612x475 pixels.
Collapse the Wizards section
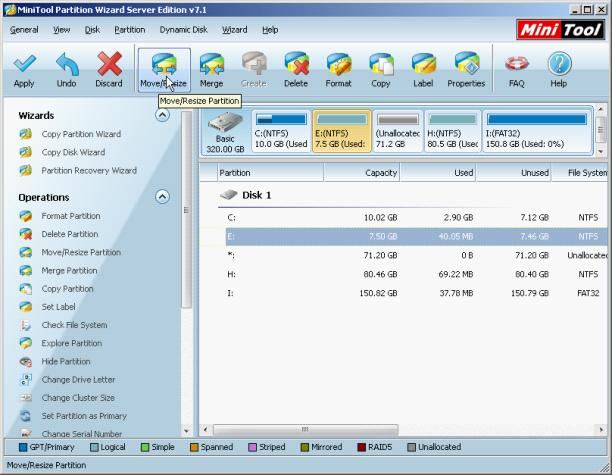click(x=162, y=115)
